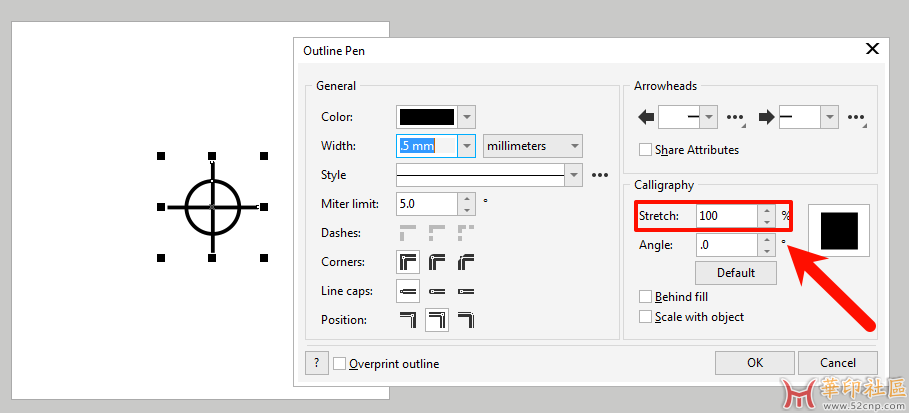Expand the millimeters units dropdown

click(532, 146)
